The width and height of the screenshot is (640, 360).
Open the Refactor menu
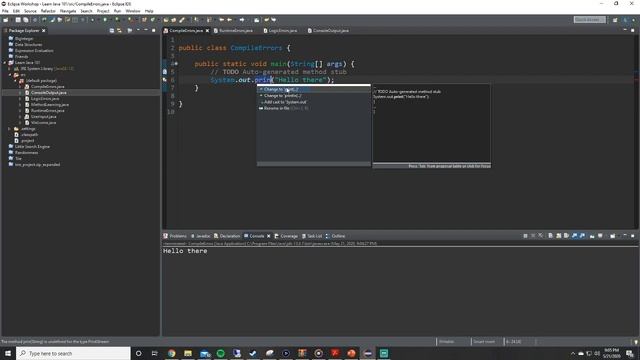click(x=48, y=11)
